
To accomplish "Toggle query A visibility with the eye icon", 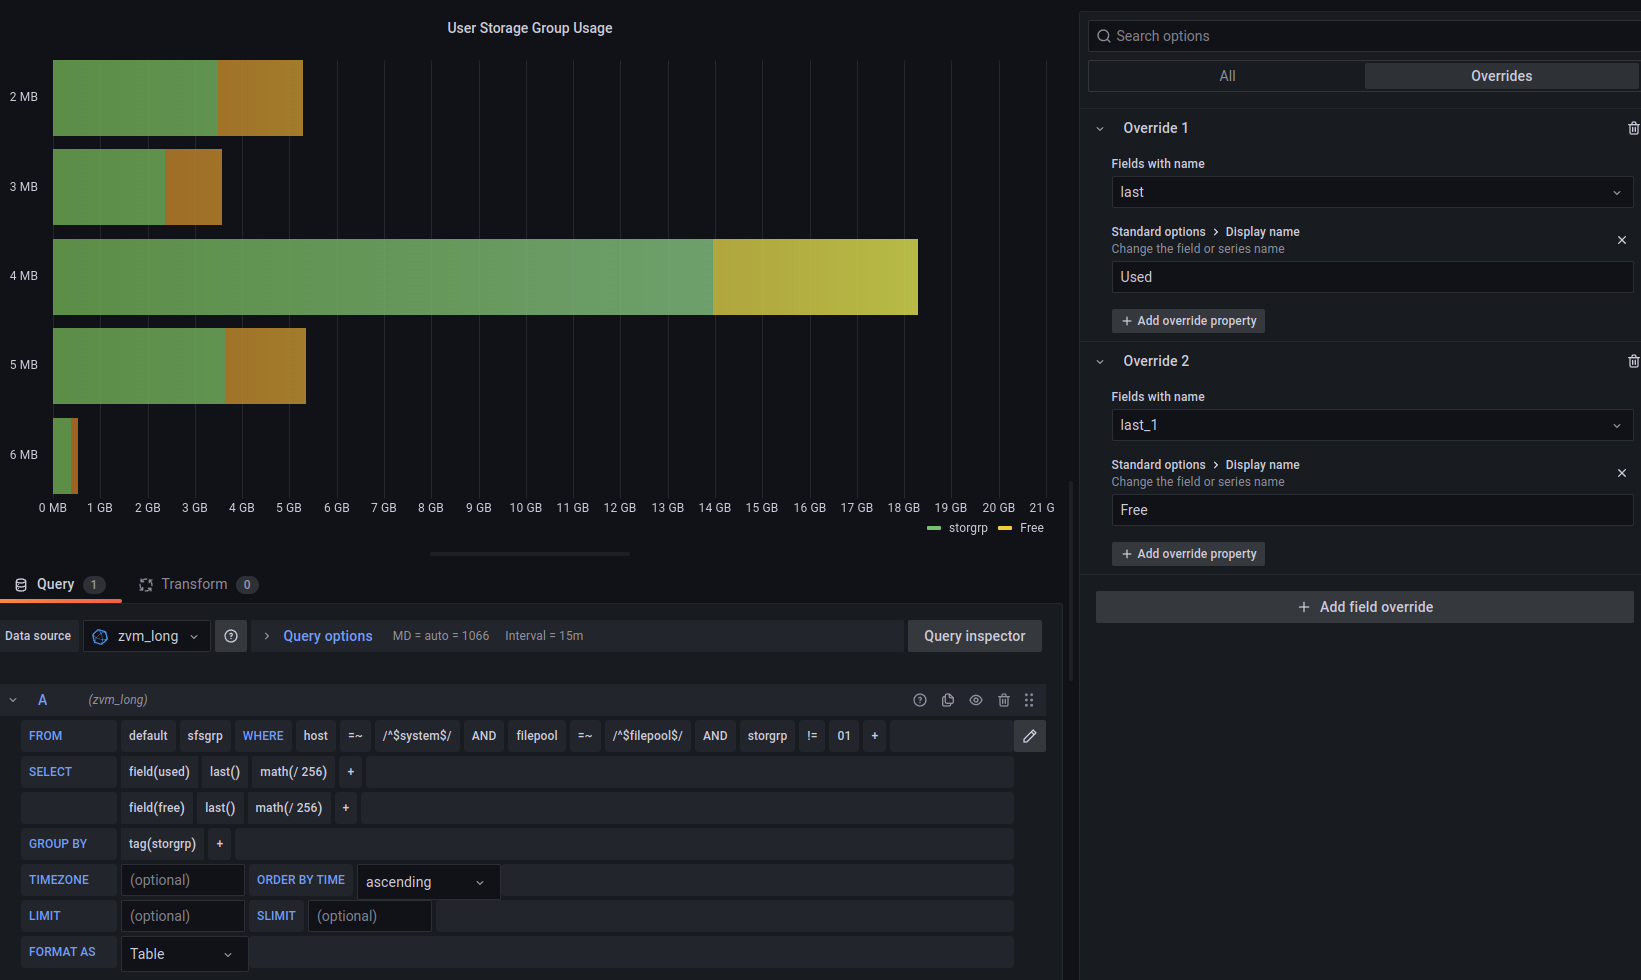I will coord(976,700).
